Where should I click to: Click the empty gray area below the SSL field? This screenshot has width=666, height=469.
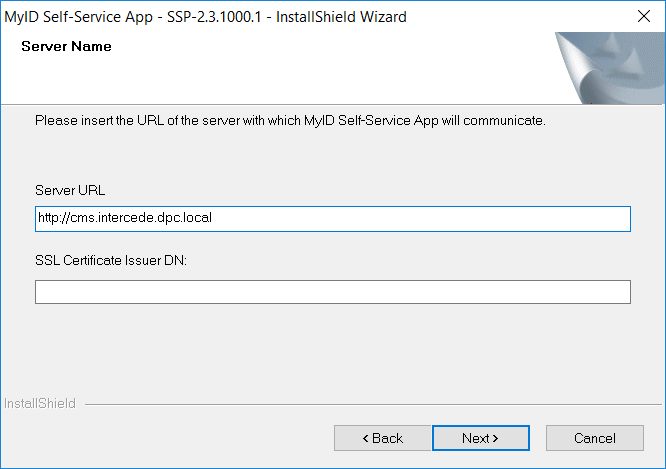(333, 348)
